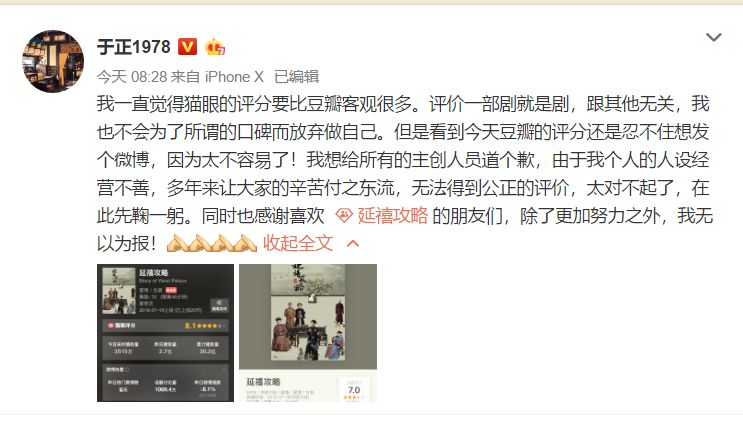Click the small poster inside the Maoyan screenshot
Screen dimensions: 743x422
(118, 290)
